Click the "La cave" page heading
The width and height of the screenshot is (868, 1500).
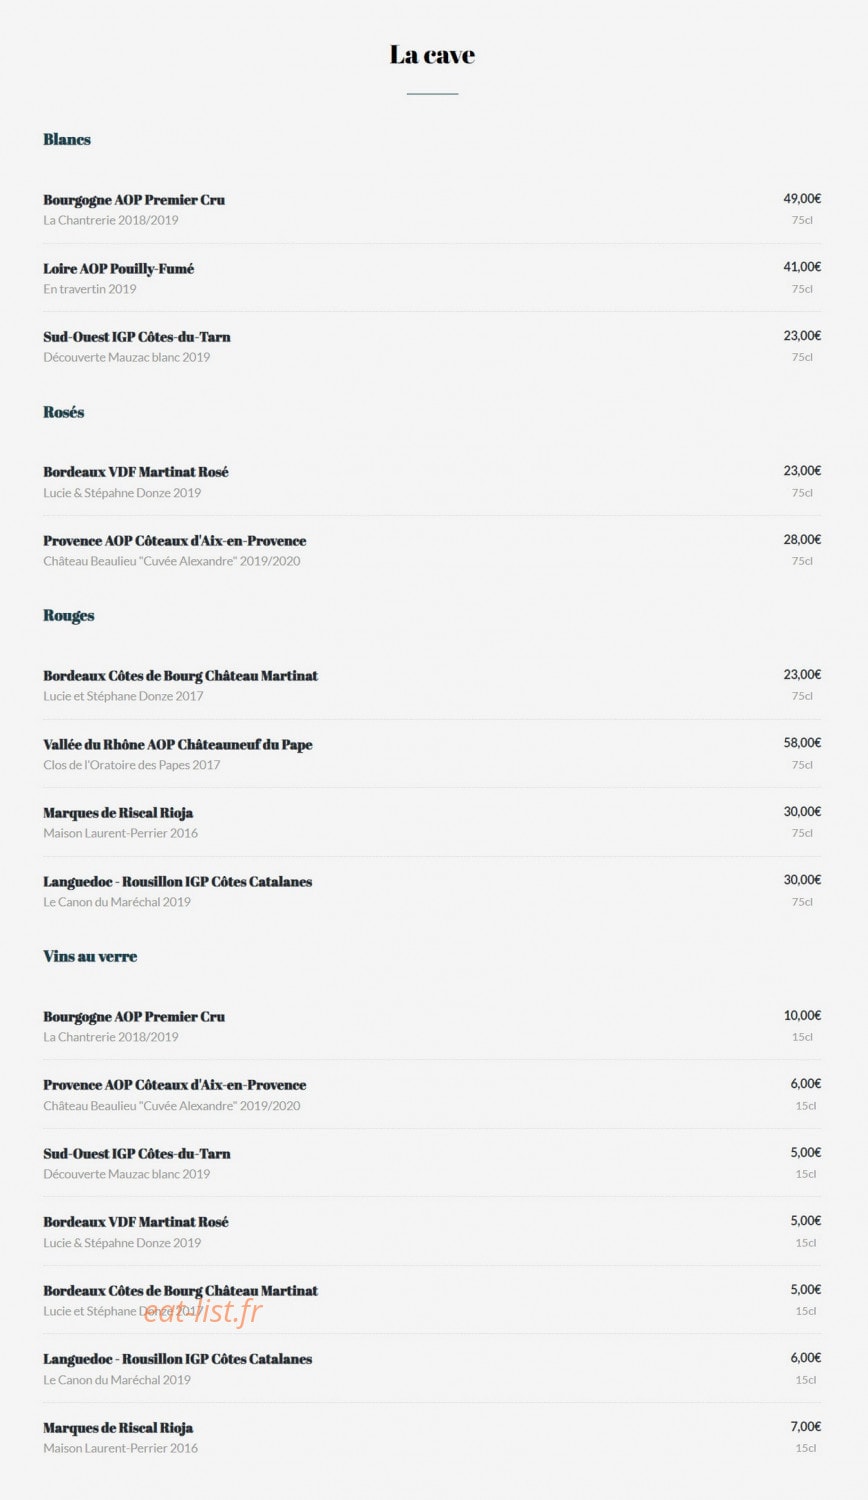432,54
